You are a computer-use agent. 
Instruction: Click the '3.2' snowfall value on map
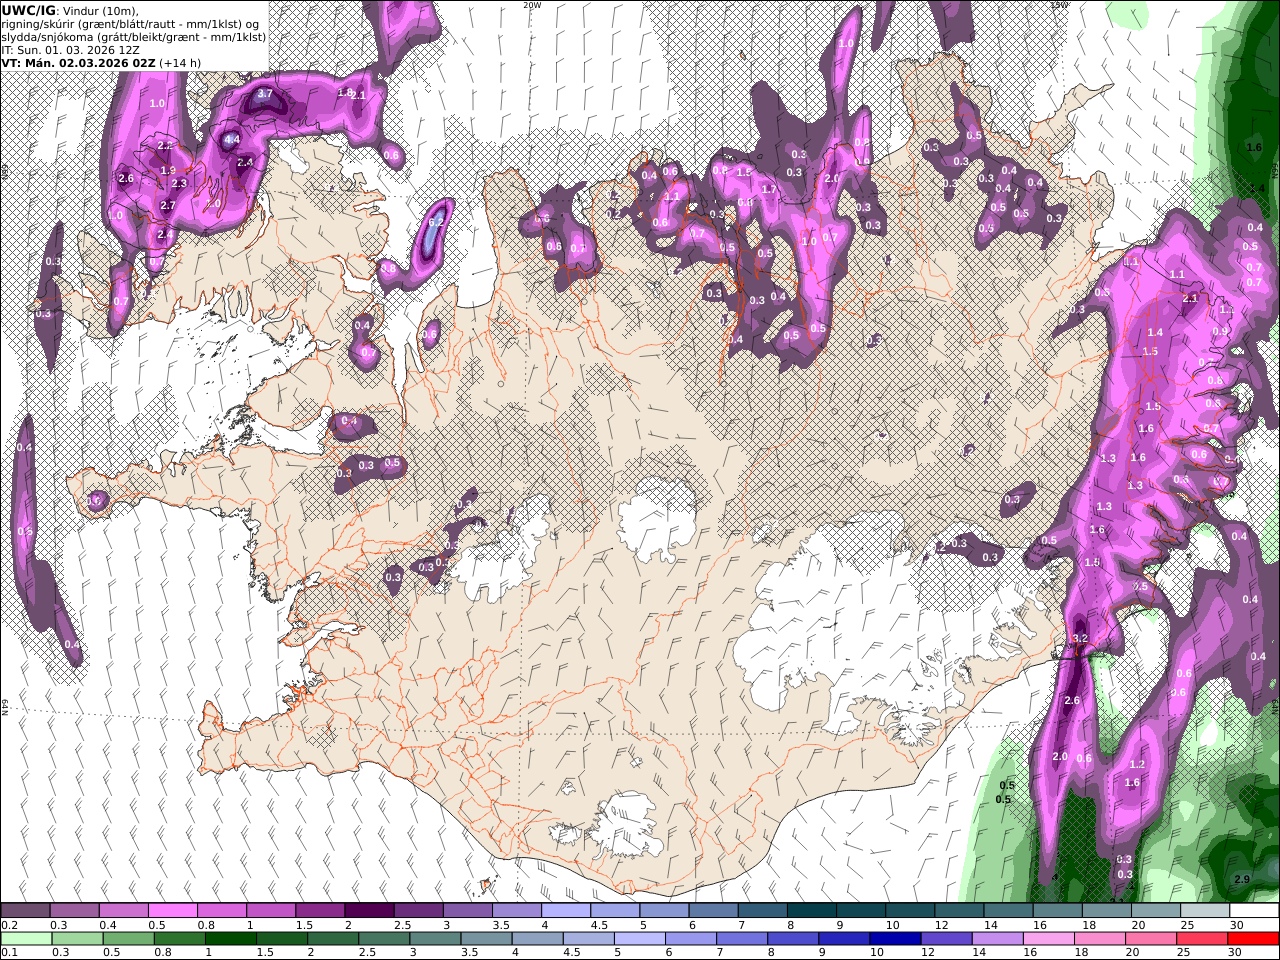(1079, 638)
